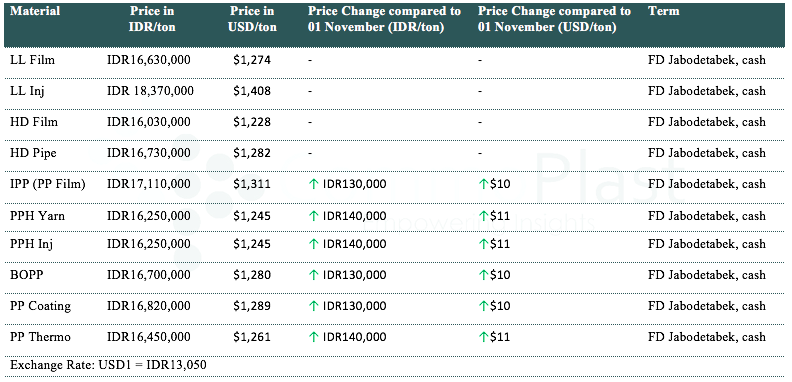
Task: Click green up arrow beside IDR130,000 in IPP (PP Film) row
Action: (314, 184)
